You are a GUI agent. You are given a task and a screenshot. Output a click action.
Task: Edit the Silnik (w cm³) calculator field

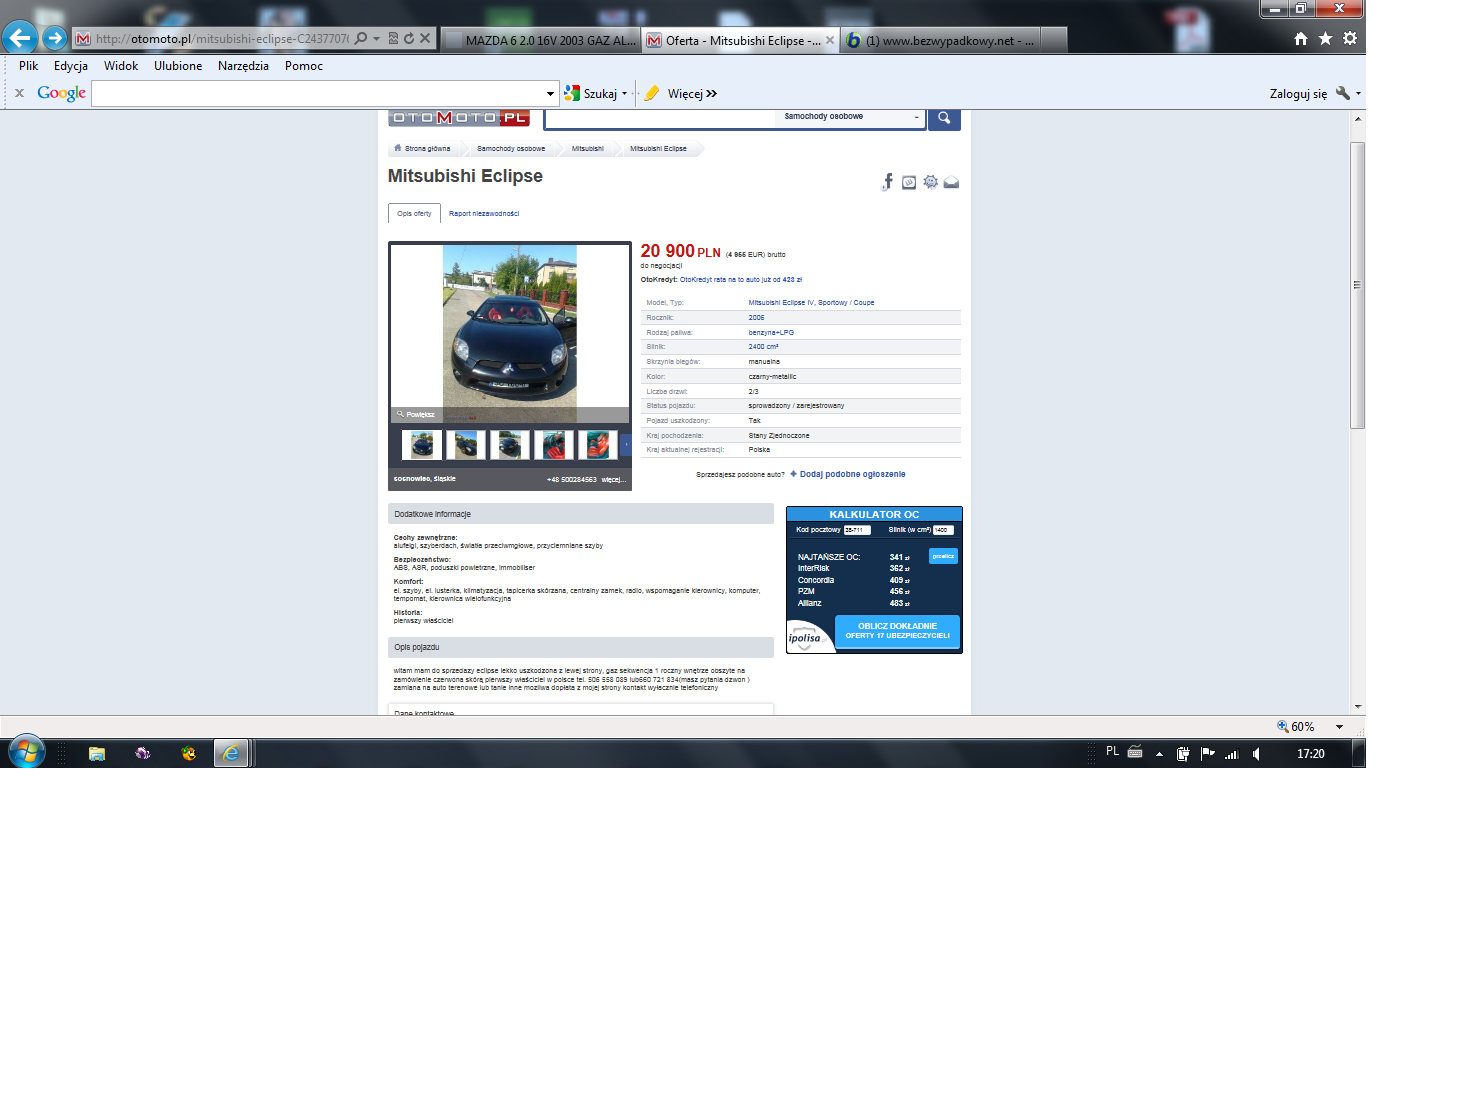point(943,530)
